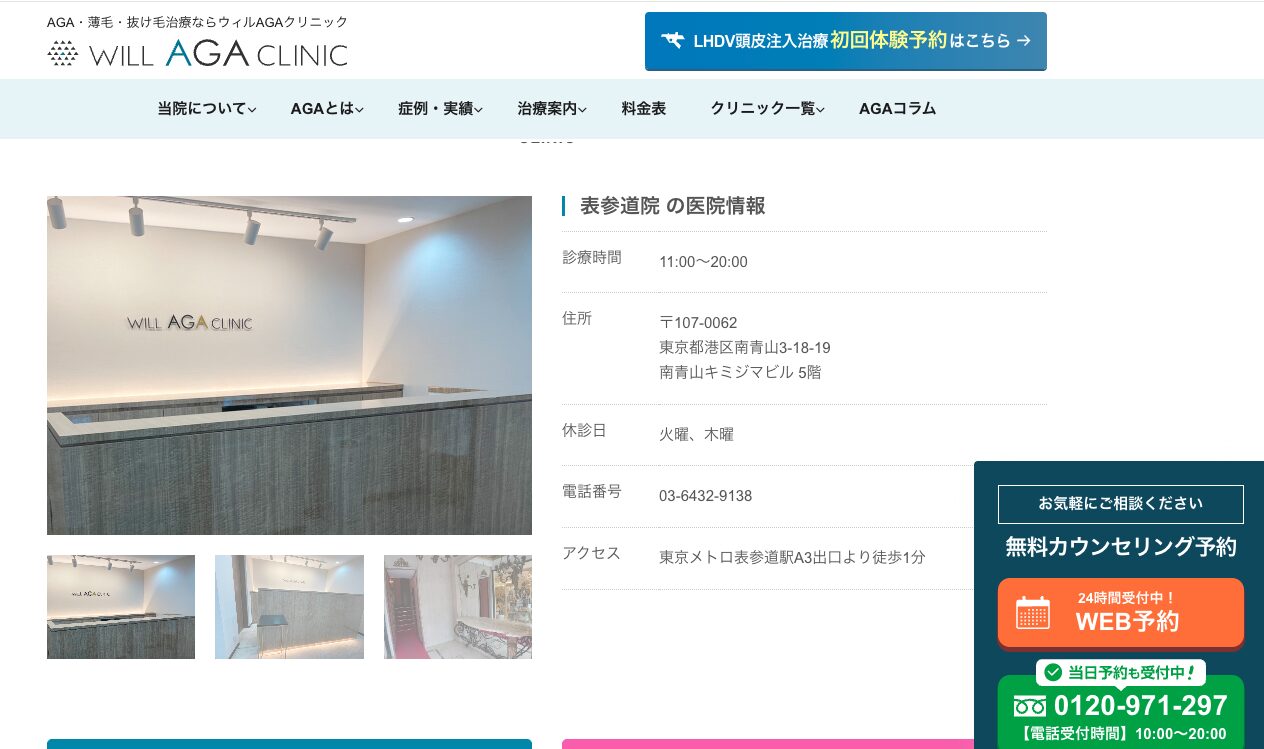
Task: Open the 症例・実績 dropdown
Action: point(440,109)
